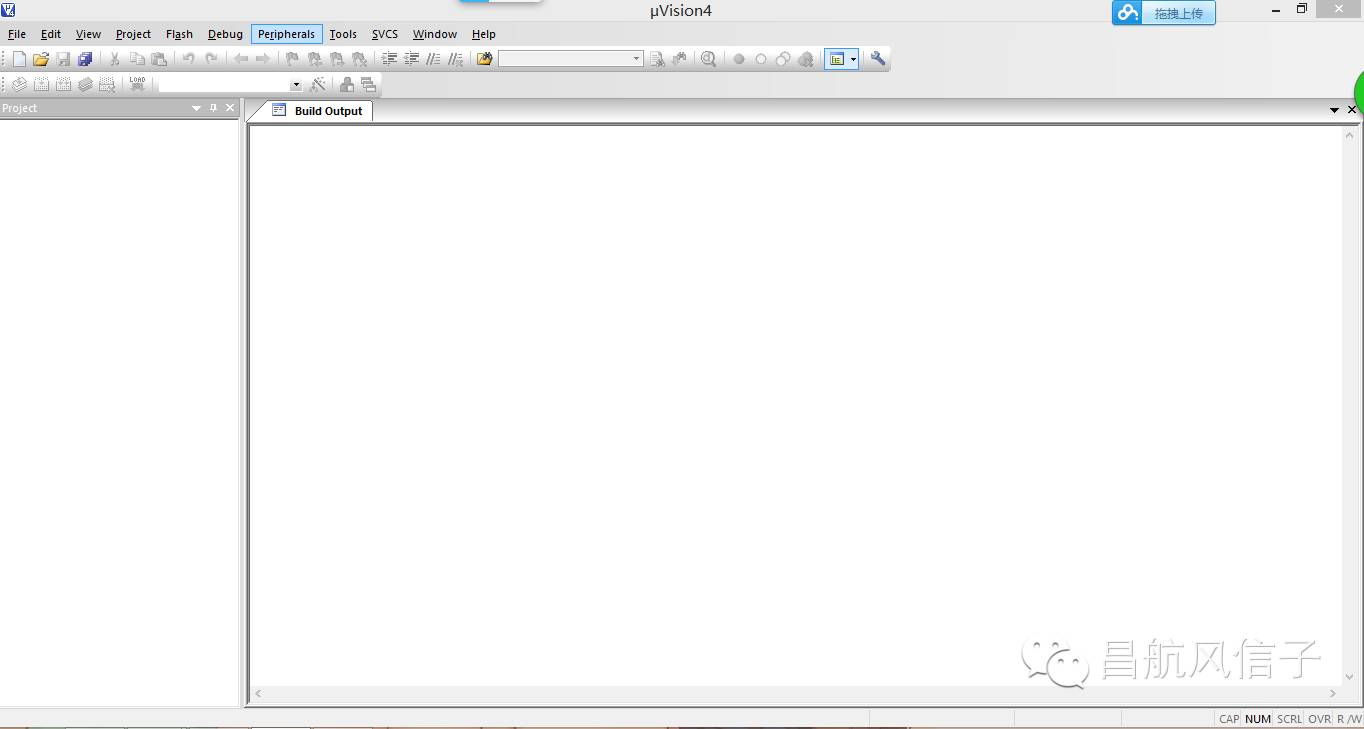Click the Enable/Disable breakpoint hollow circle

[x=761, y=59]
